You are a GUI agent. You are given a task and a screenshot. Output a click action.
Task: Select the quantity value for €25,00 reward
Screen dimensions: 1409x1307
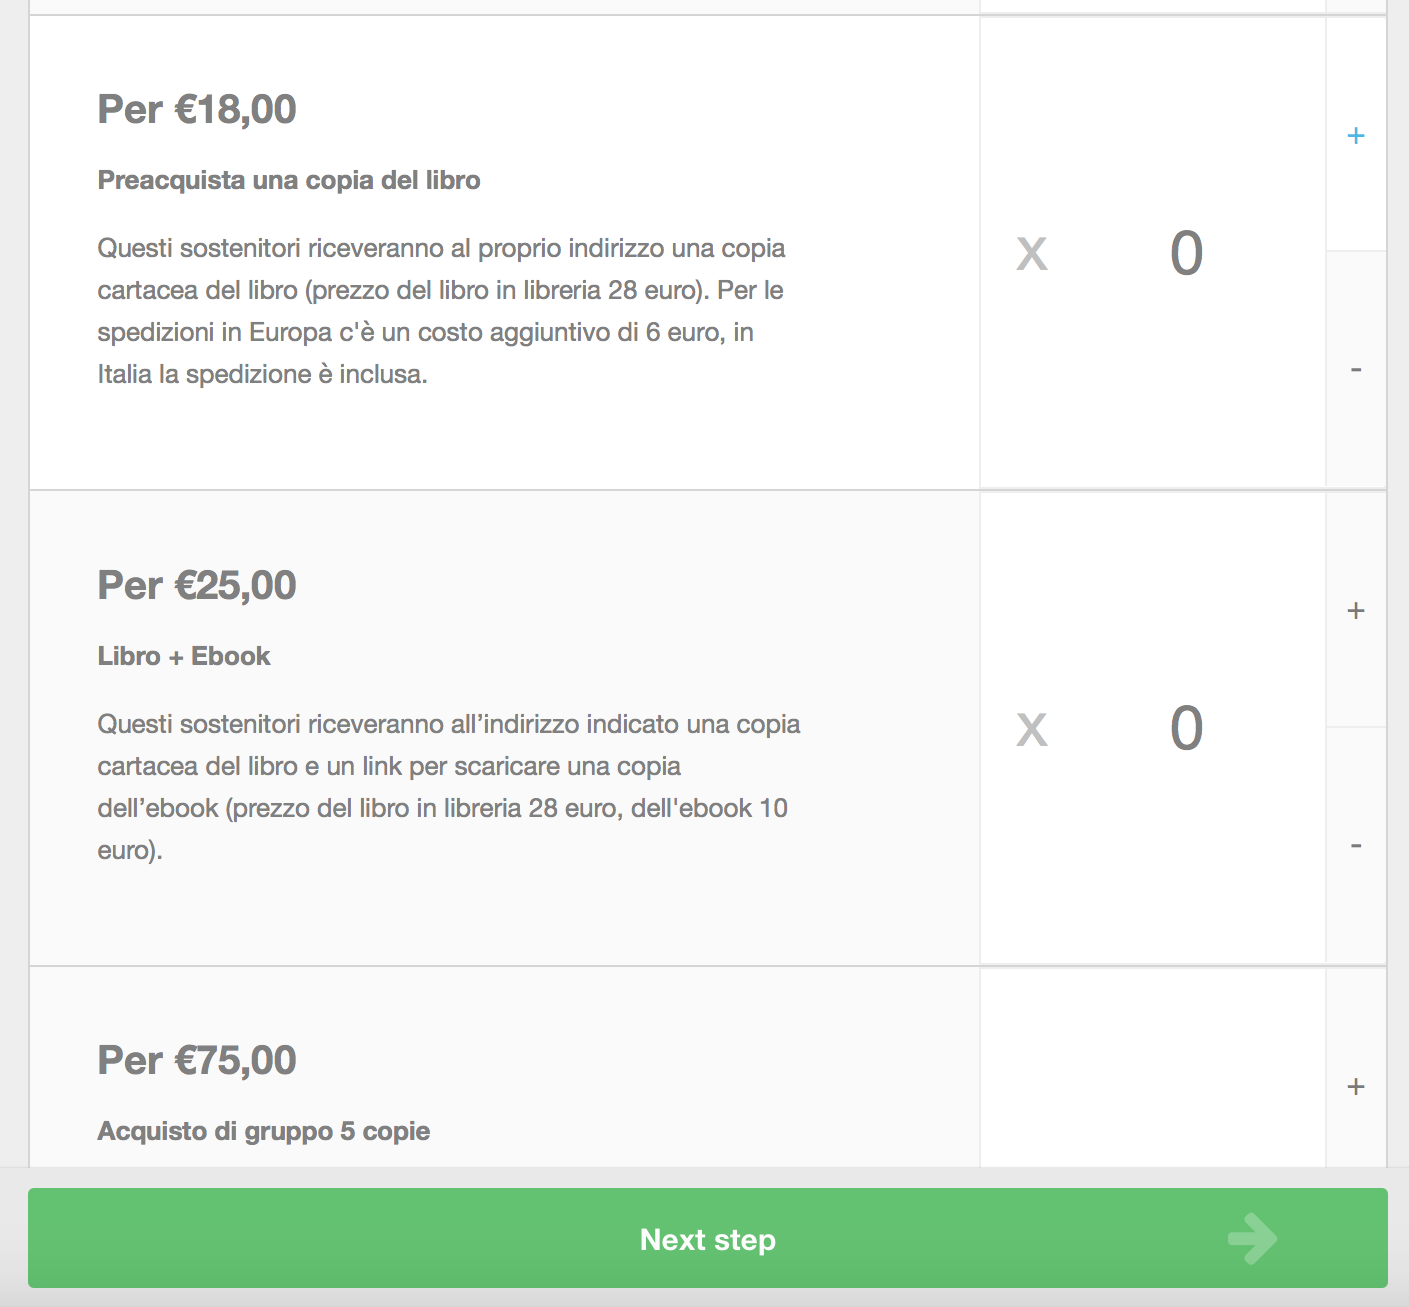coord(1187,728)
